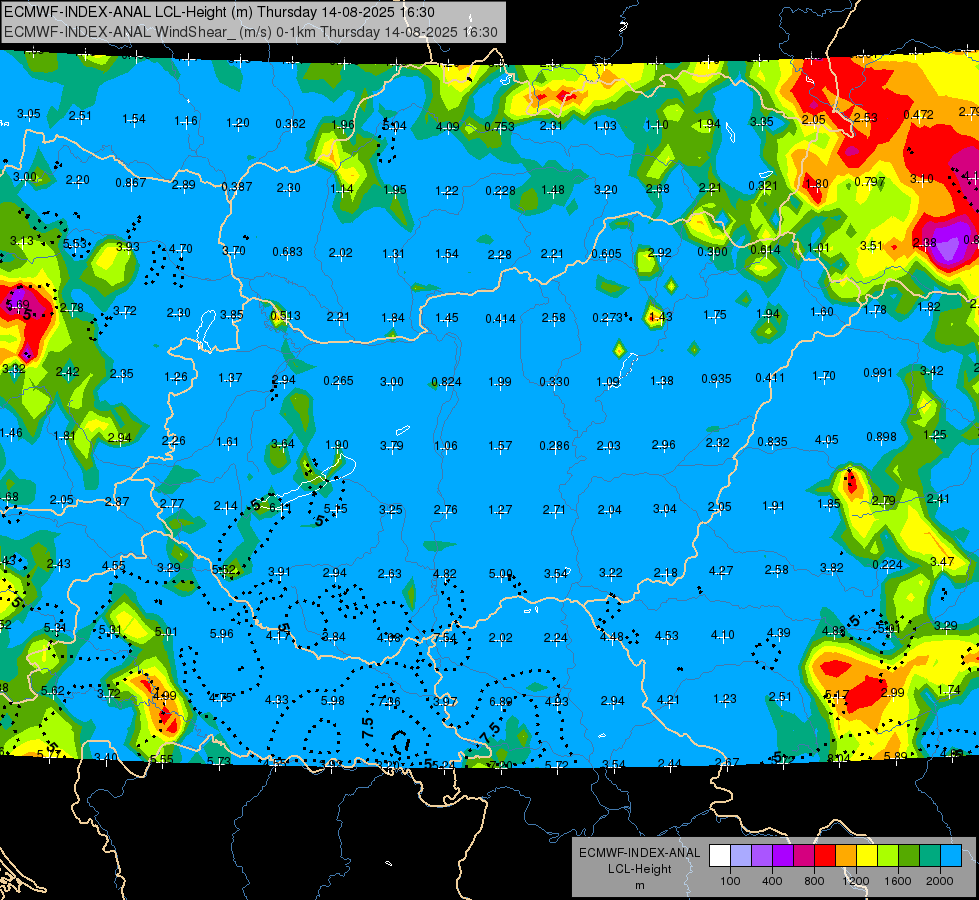
Task: Pick the pale lavender swatch in the legend
Action: point(741,856)
